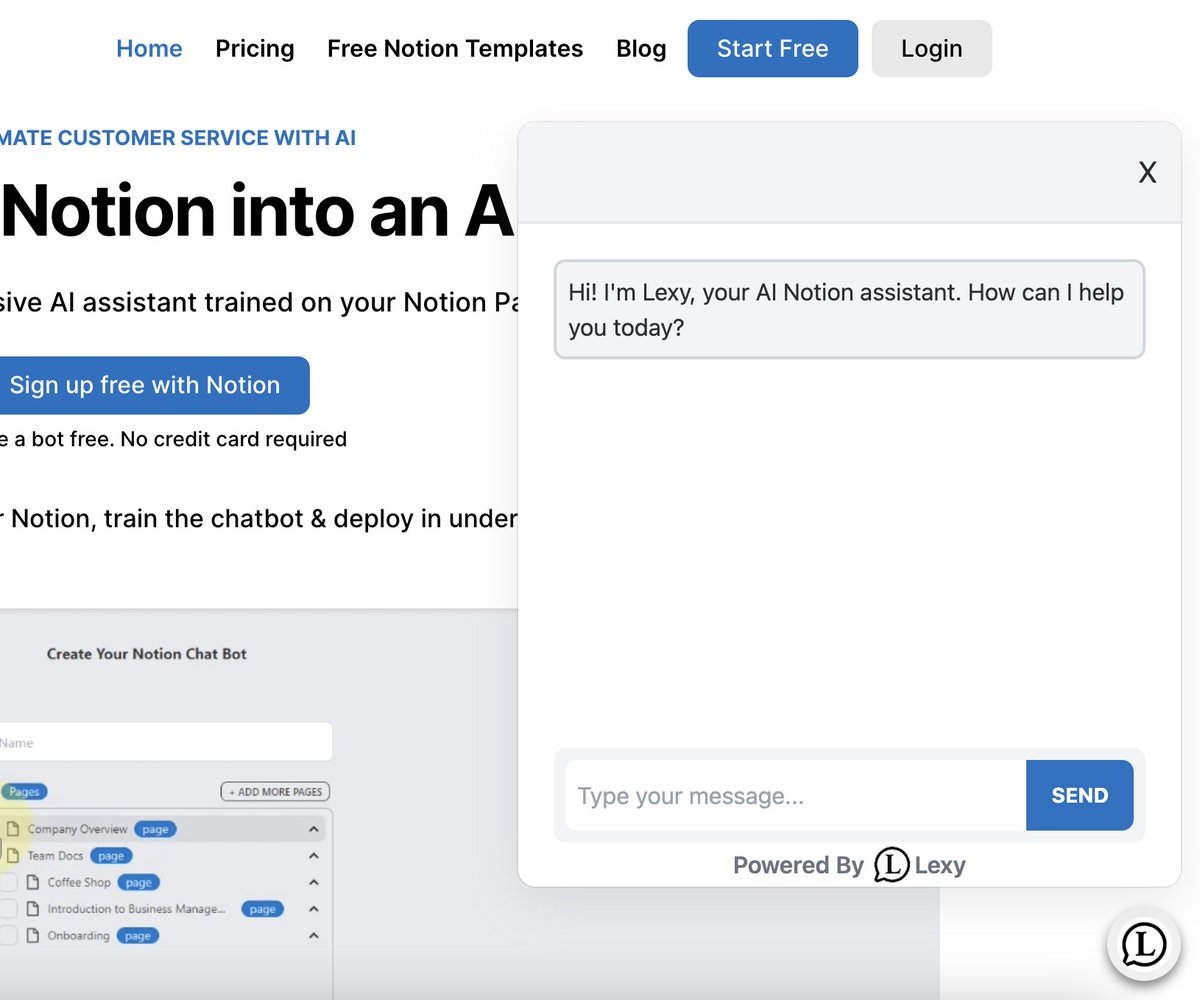The width and height of the screenshot is (1200, 1000).
Task: Collapse the Coffee Shop row chevron
Action: 314,883
